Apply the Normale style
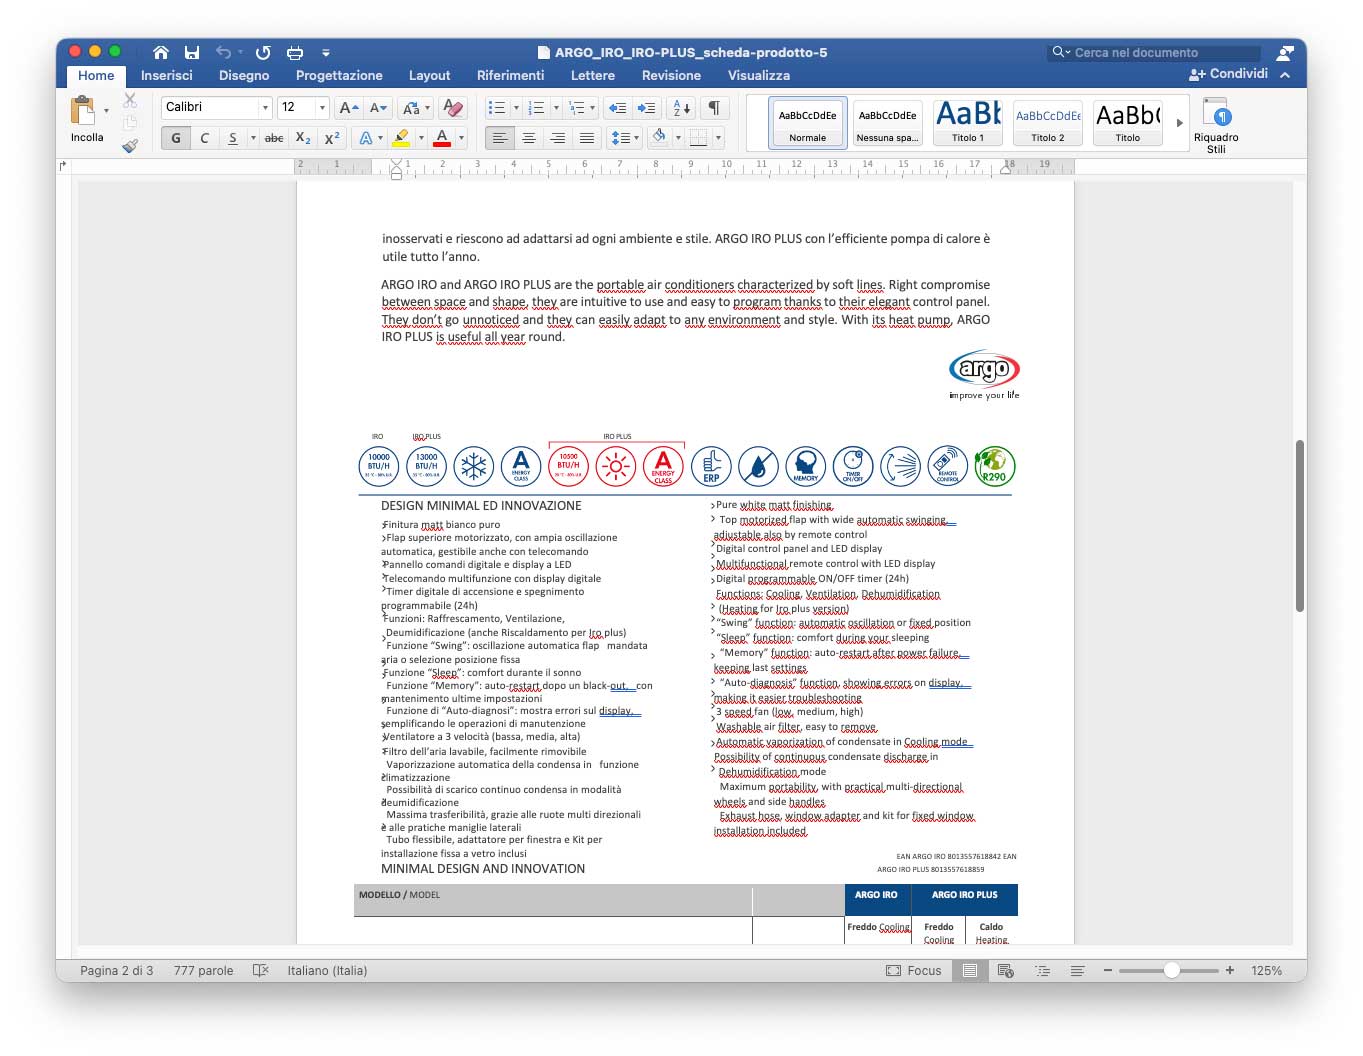1363x1056 pixels. click(808, 123)
